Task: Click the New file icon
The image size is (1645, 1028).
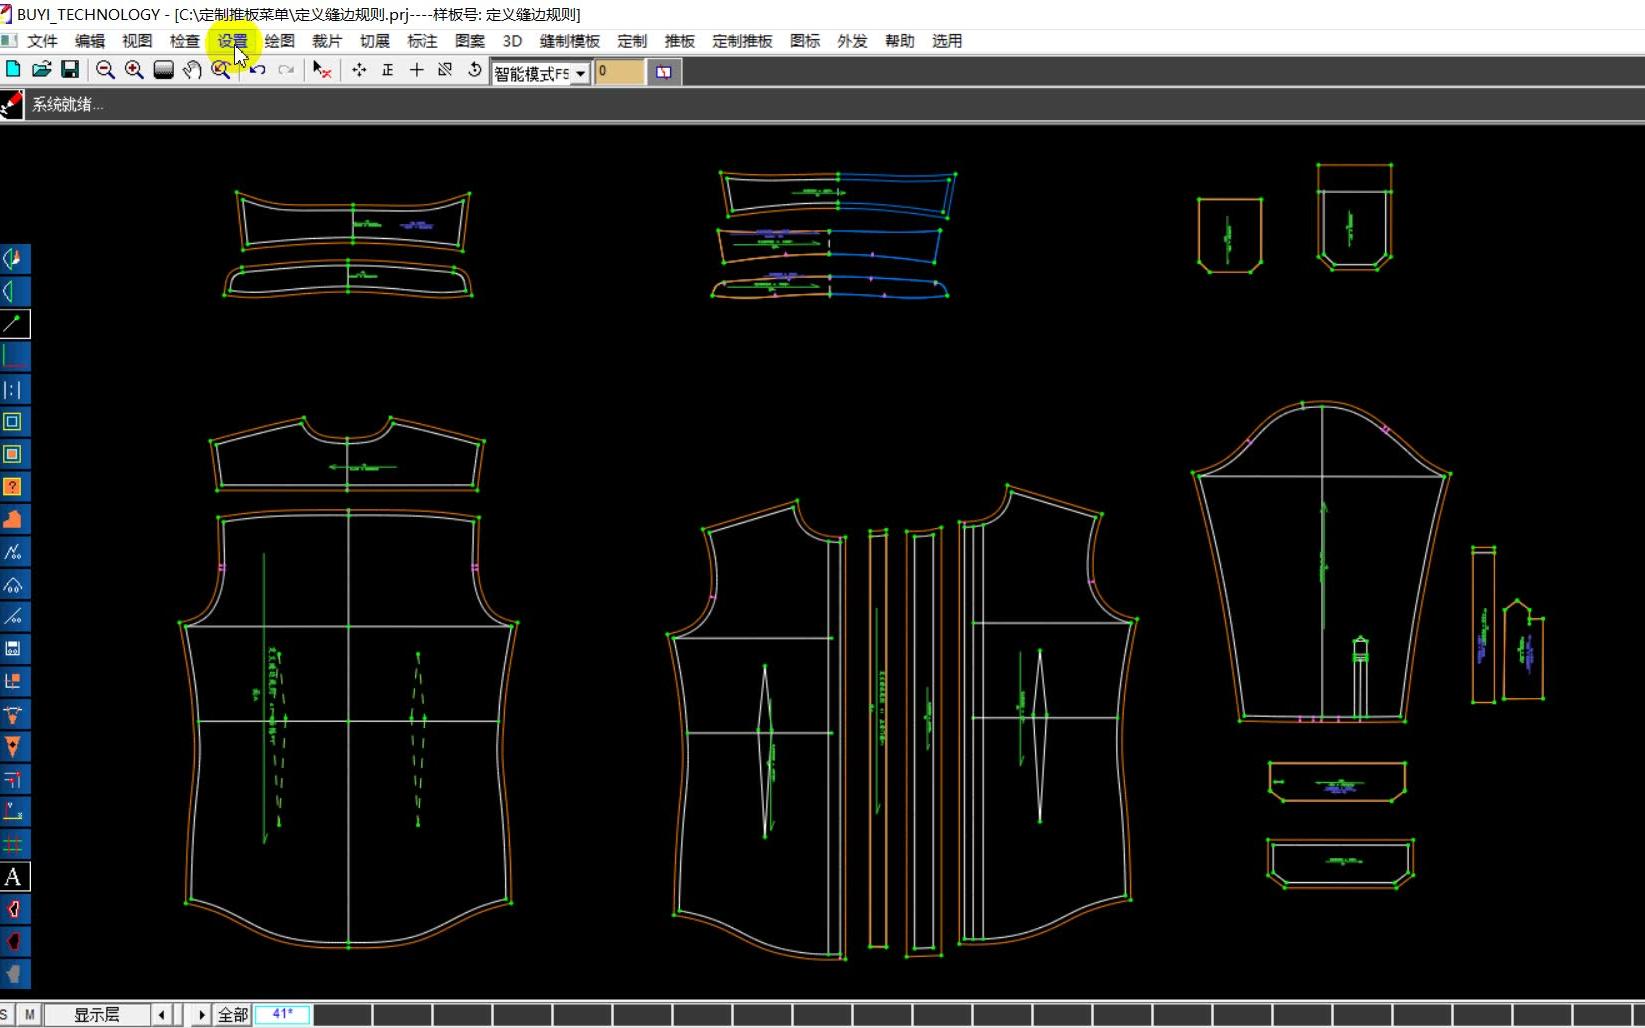Action: coord(13,70)
